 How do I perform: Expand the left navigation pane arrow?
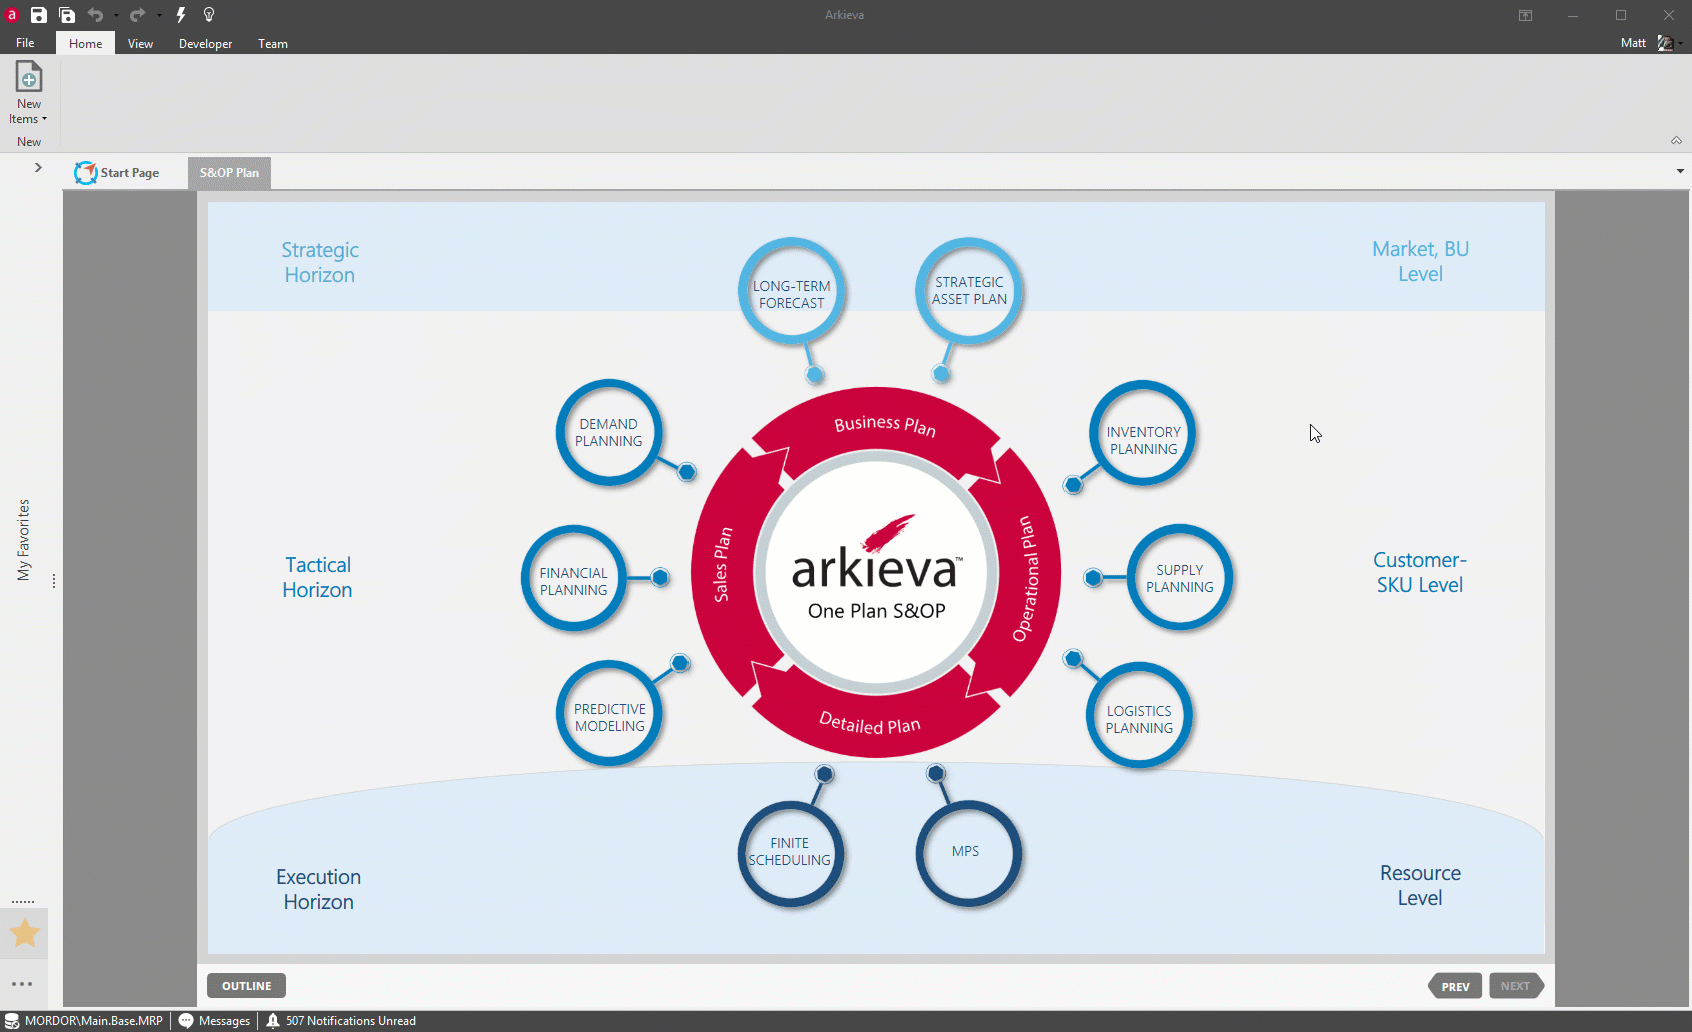click(x=38, y=167)
